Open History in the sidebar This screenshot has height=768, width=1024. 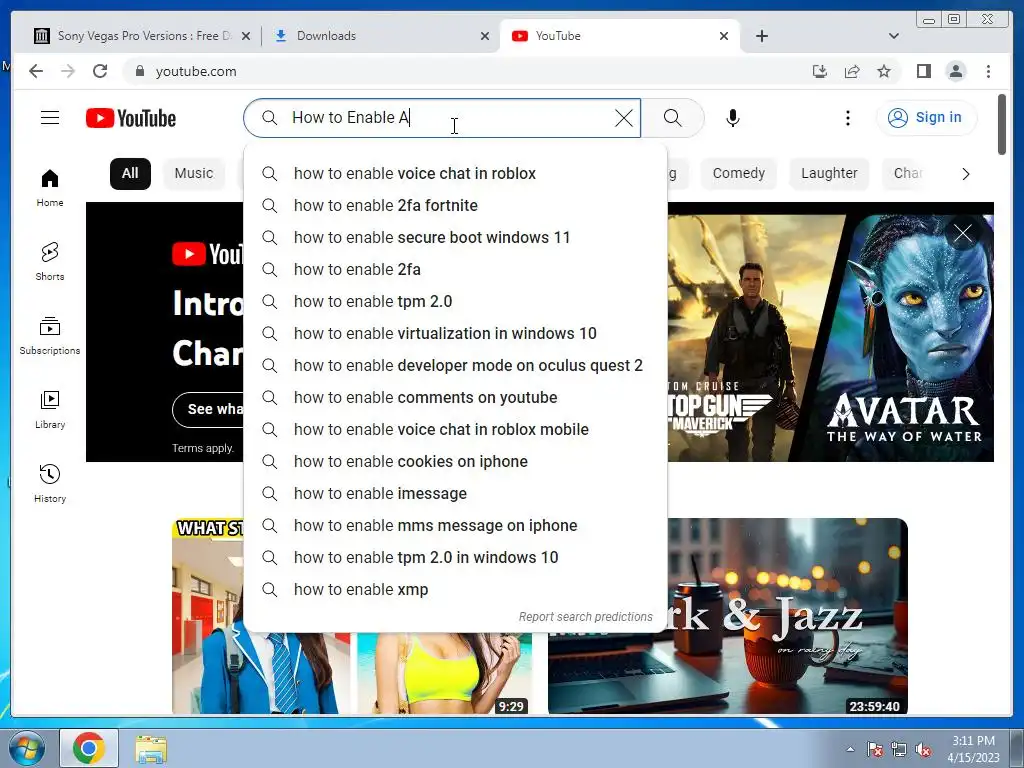(50, 484)
